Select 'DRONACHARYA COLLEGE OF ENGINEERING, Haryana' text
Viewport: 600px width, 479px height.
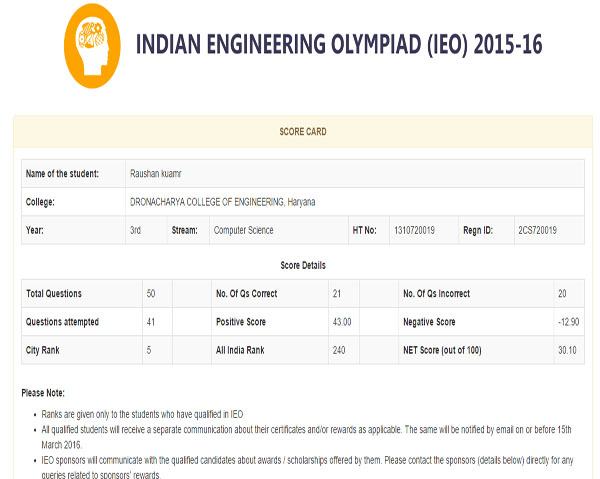pyautogui.click(x=222, y=202)
